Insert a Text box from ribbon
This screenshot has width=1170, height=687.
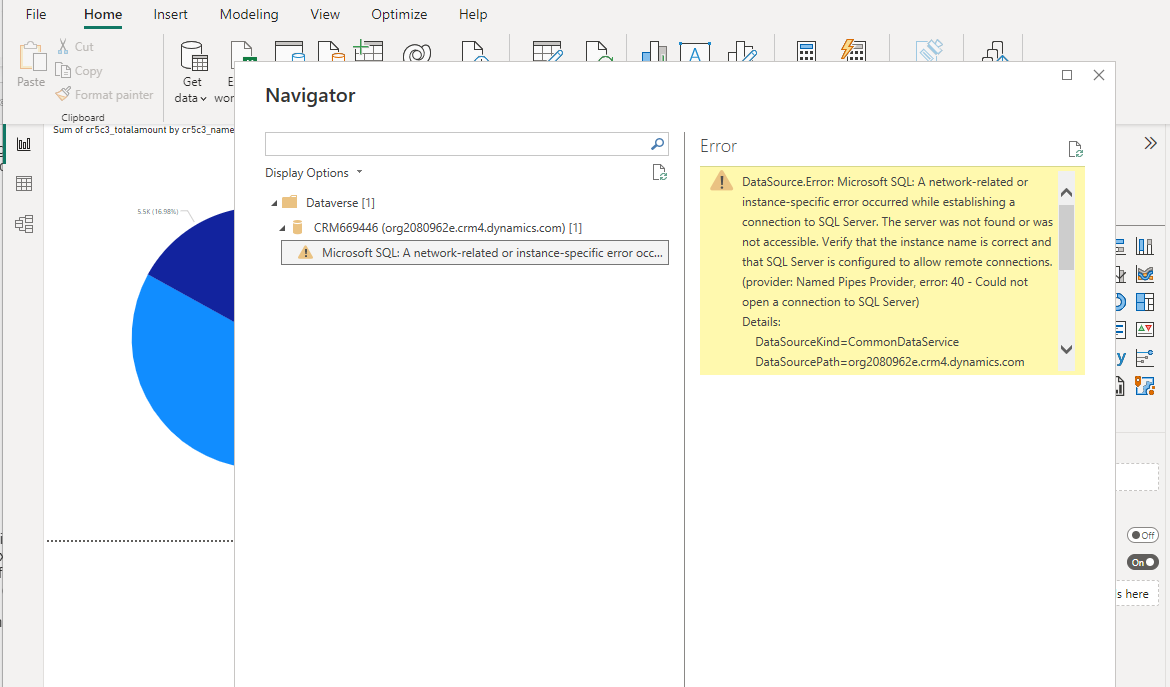pyautogui.click(x=695, y=52)
